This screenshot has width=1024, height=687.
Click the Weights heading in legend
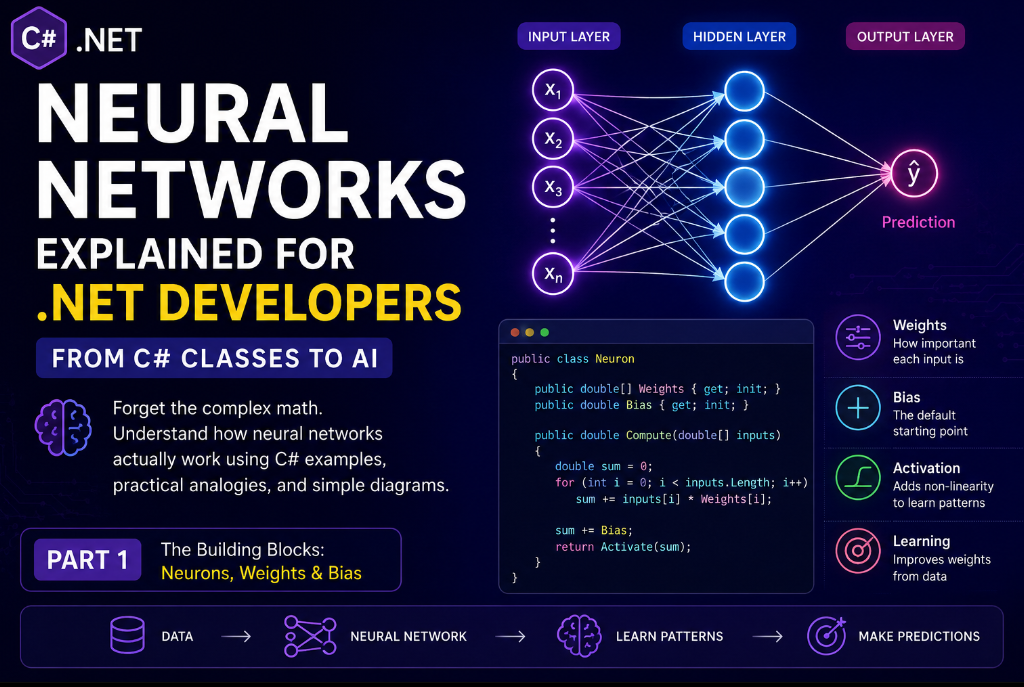tap(920, 325)
